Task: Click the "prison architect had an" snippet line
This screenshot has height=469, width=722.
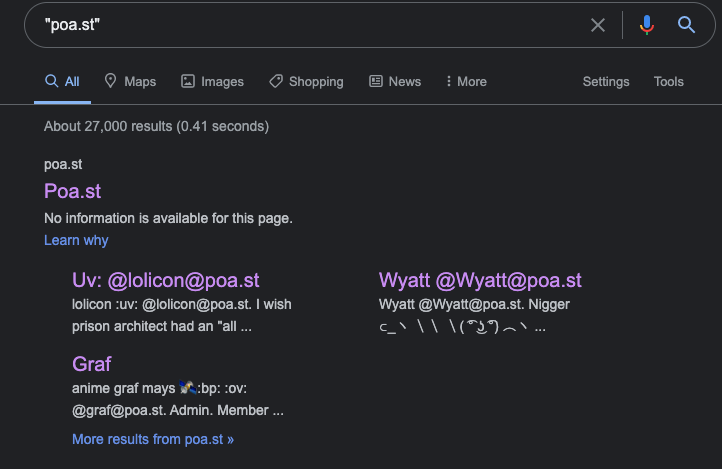Action: [162, 326]
